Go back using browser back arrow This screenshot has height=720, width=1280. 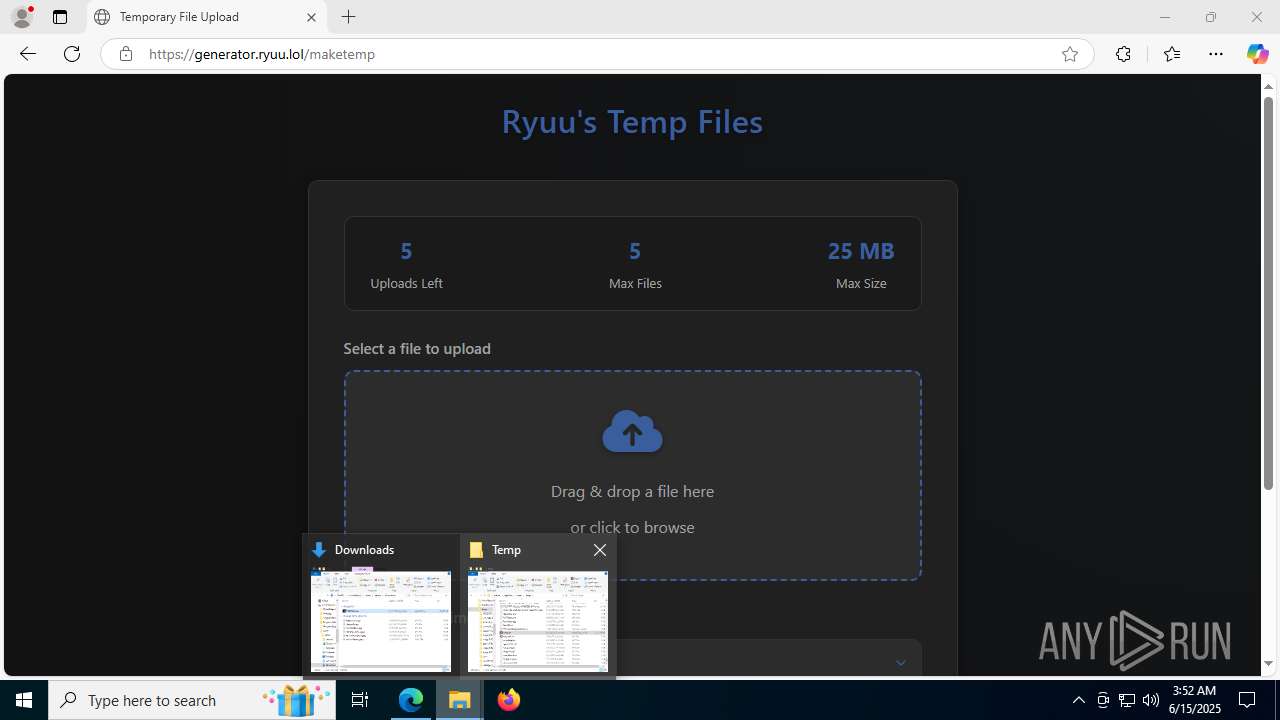click(x=27, y=54)
